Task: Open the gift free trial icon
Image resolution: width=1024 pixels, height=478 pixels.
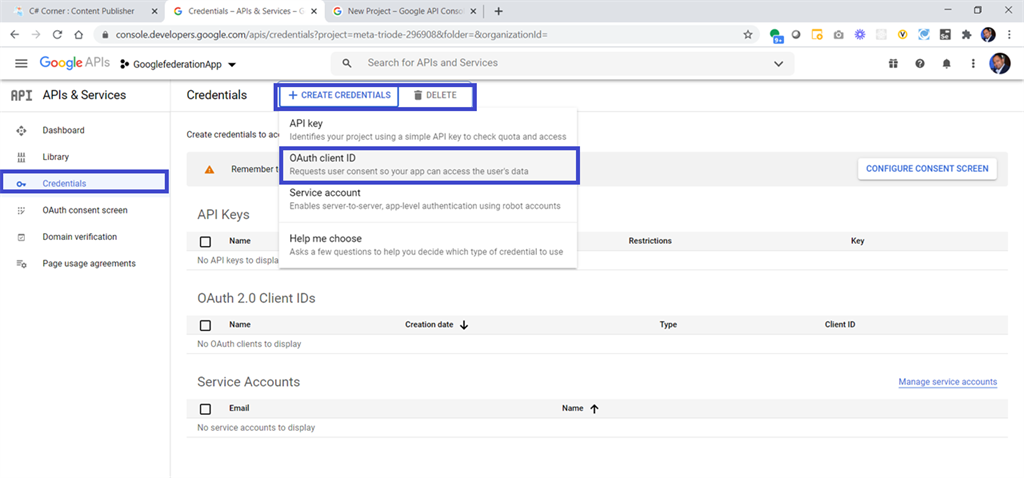Action: (893, 63)
